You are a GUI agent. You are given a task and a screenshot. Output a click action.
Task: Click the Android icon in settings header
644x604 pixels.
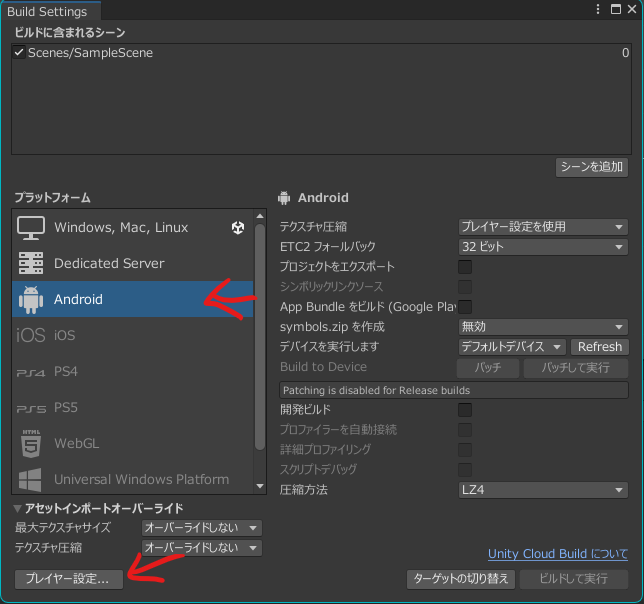pyautogui.click(x=284, y=198)
